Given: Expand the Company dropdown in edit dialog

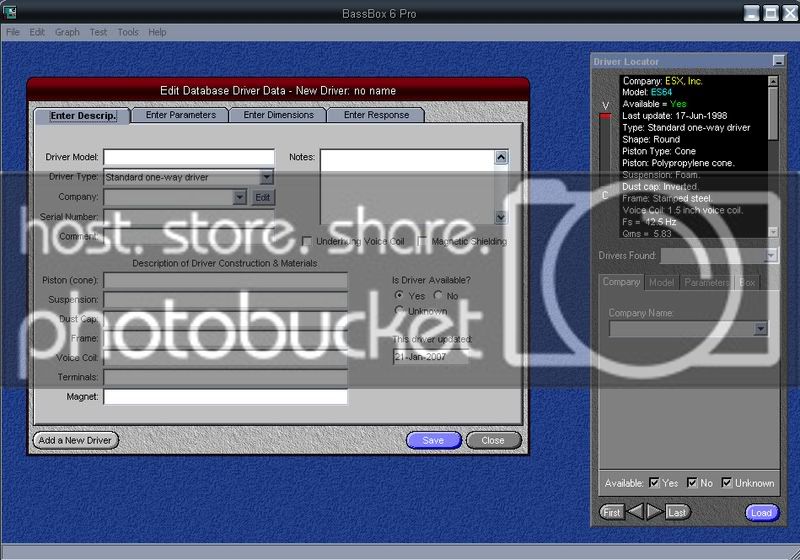Looking at the screenshot, I should pos(239,197).
